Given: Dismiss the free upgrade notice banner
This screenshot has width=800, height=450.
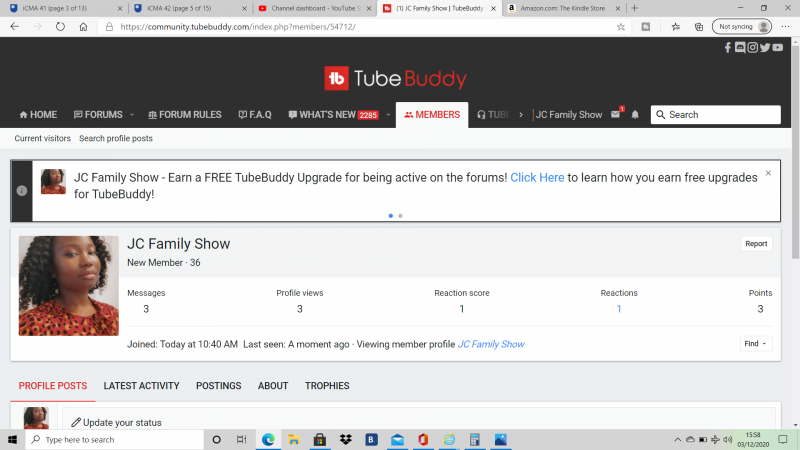Looking at the screenshot, I should (x=768, y=173).
